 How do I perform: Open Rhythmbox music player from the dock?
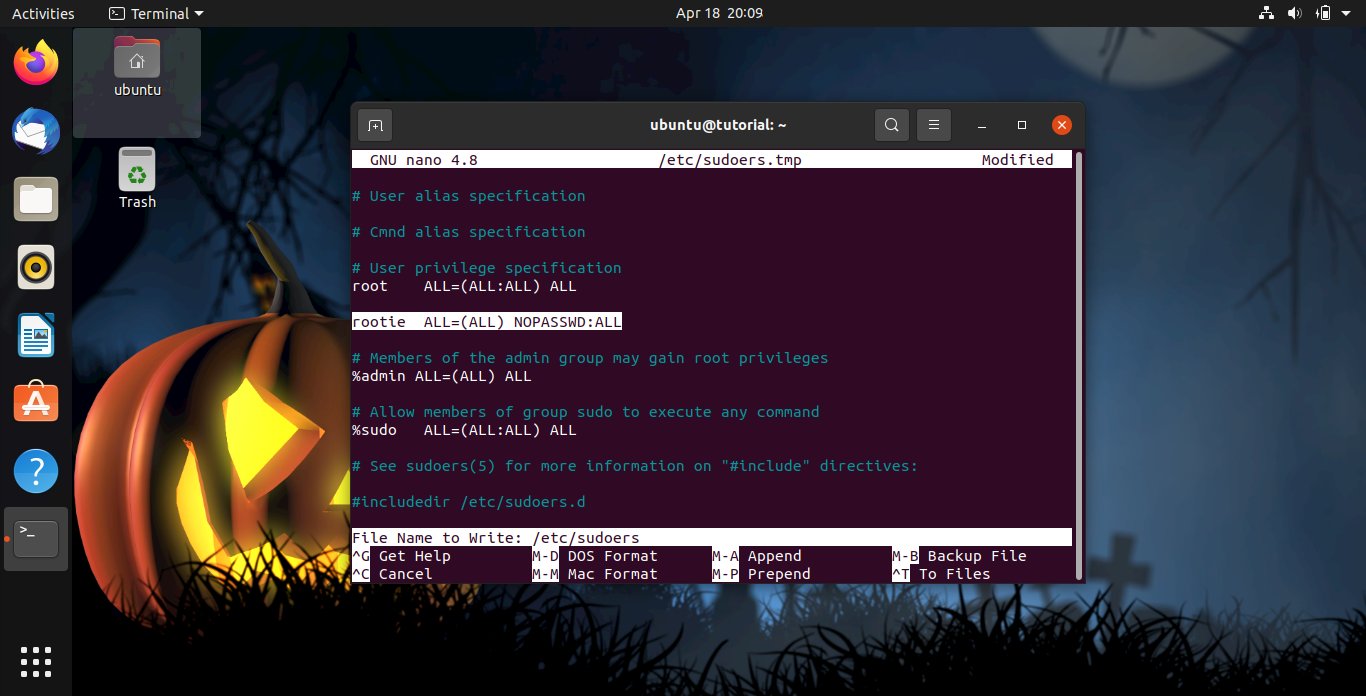(x=35, y=267)
